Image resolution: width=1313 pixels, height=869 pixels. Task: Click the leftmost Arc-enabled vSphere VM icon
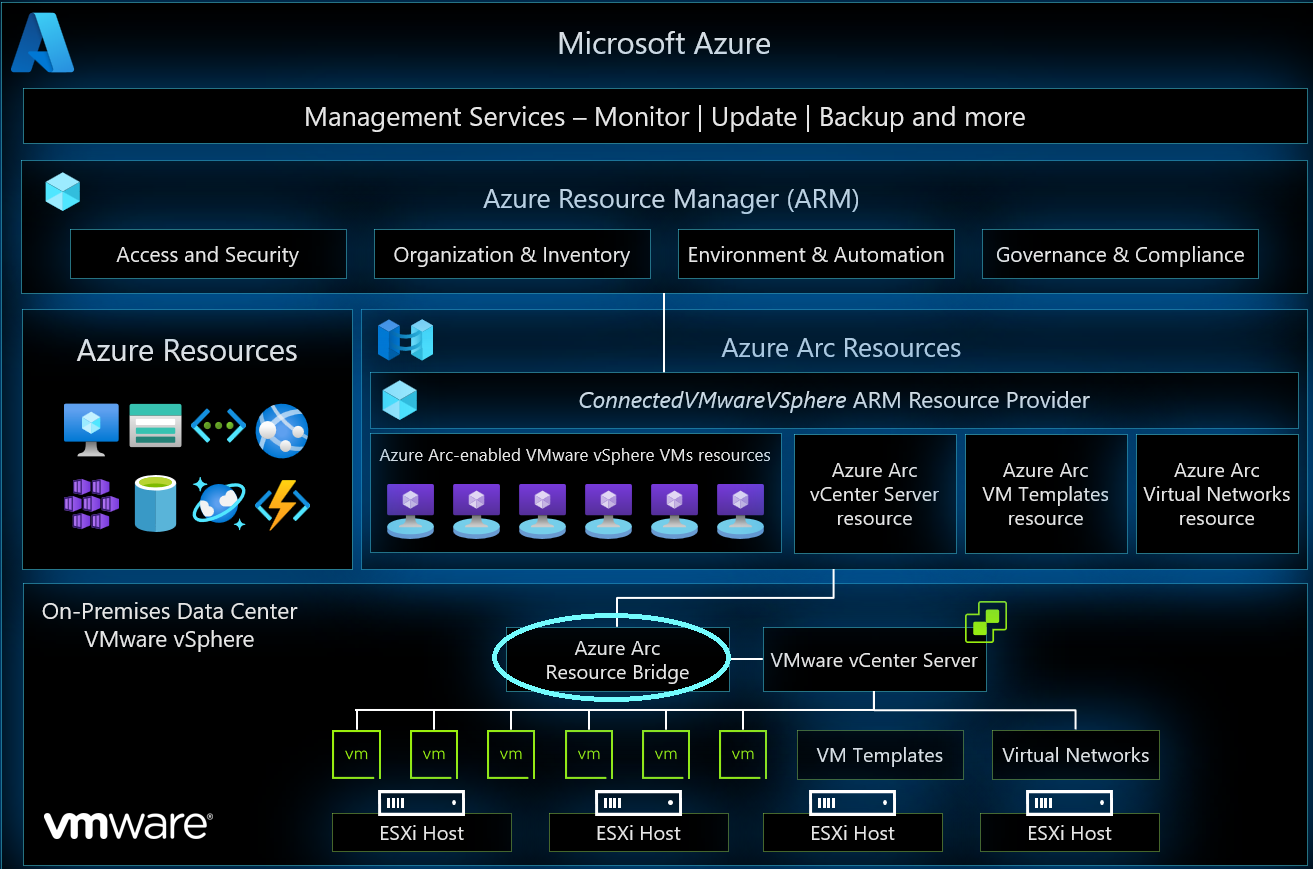pos(410,511)
